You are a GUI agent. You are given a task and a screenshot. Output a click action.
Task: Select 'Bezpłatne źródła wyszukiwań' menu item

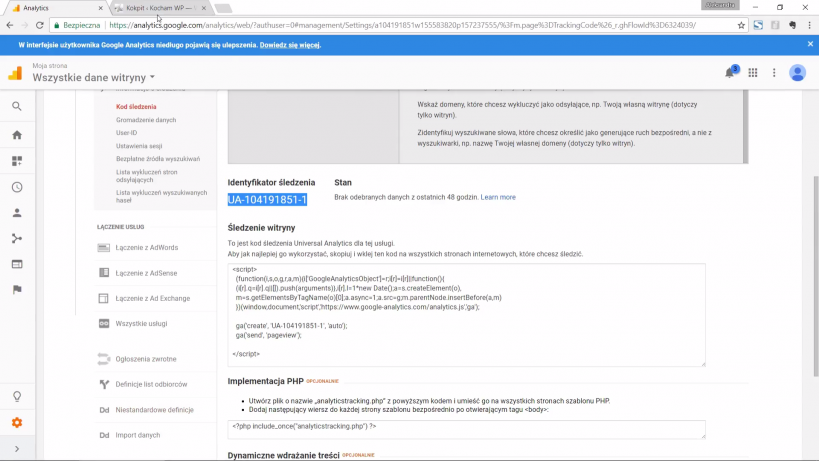(158, 159)
